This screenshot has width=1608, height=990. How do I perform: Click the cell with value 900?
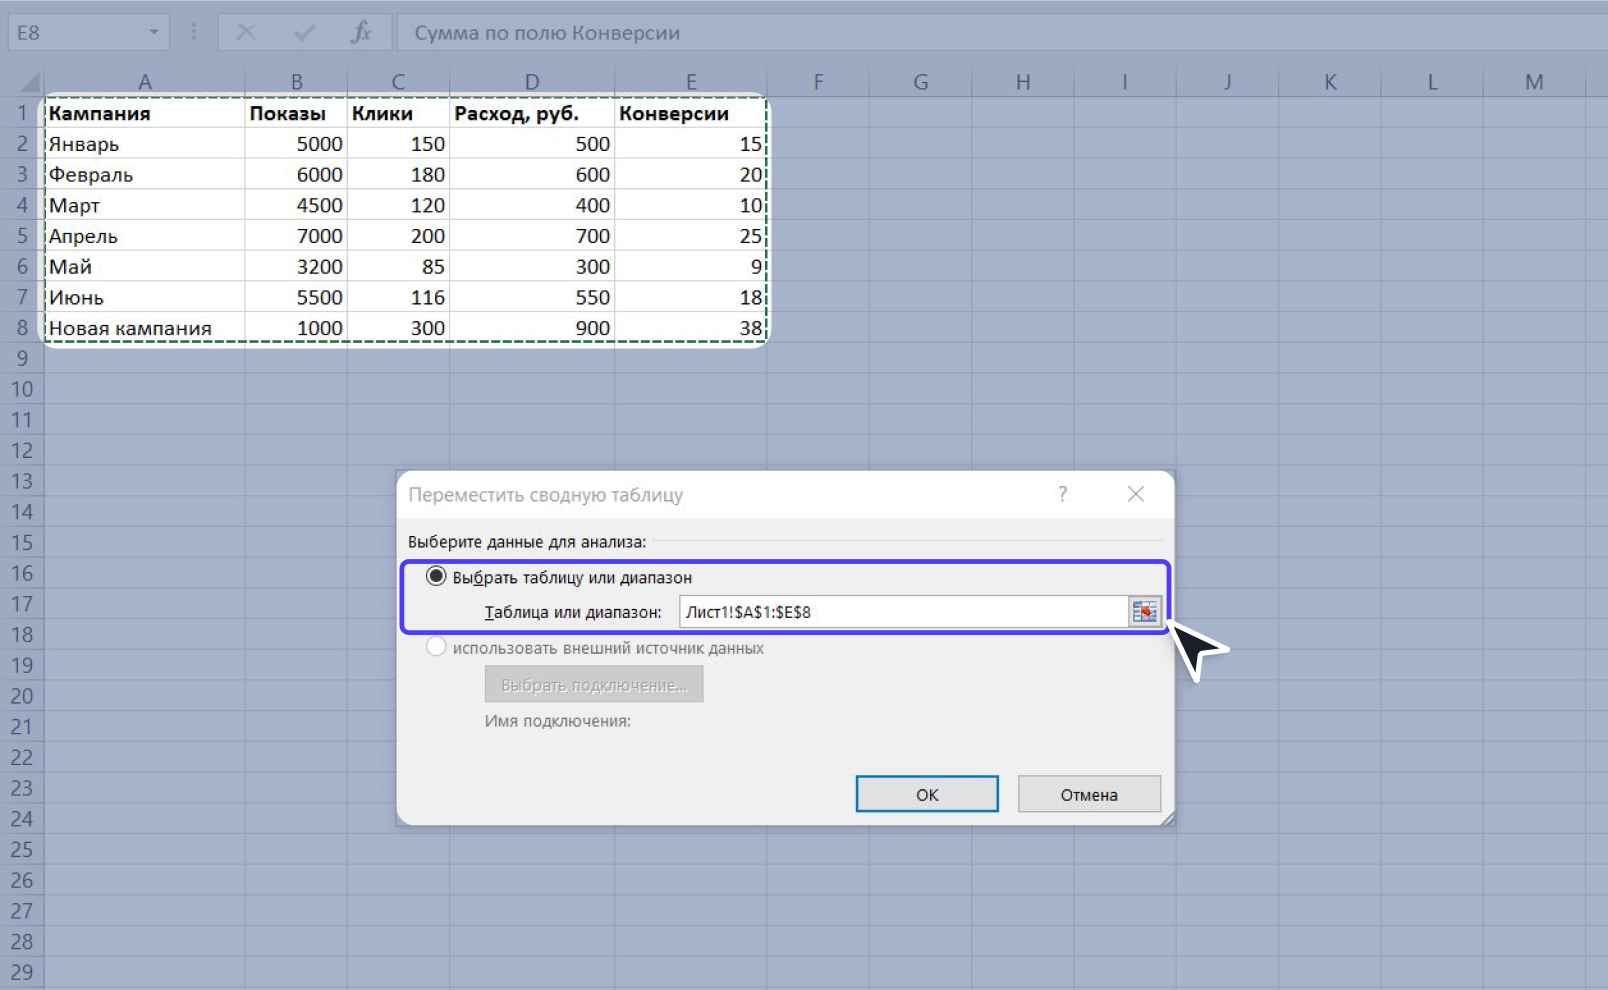point(532,328)
